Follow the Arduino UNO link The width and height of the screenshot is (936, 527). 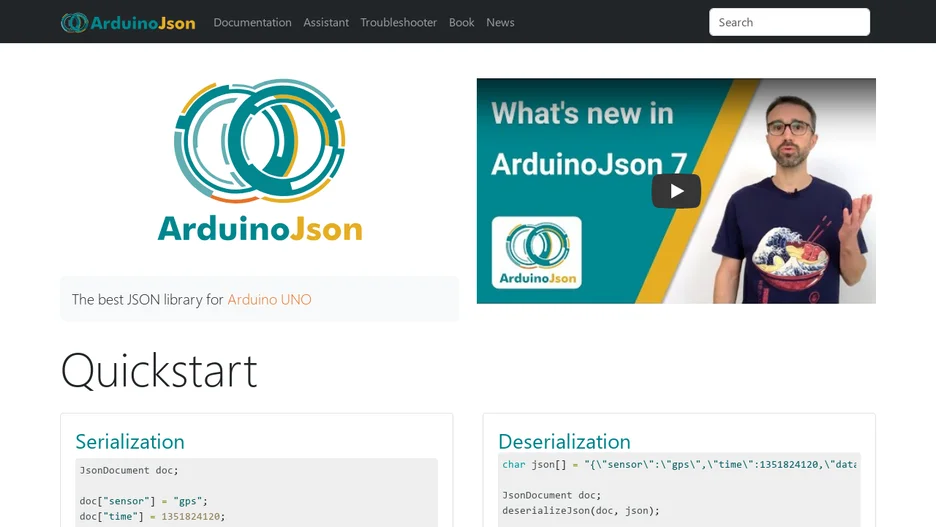tap(269, 300)
